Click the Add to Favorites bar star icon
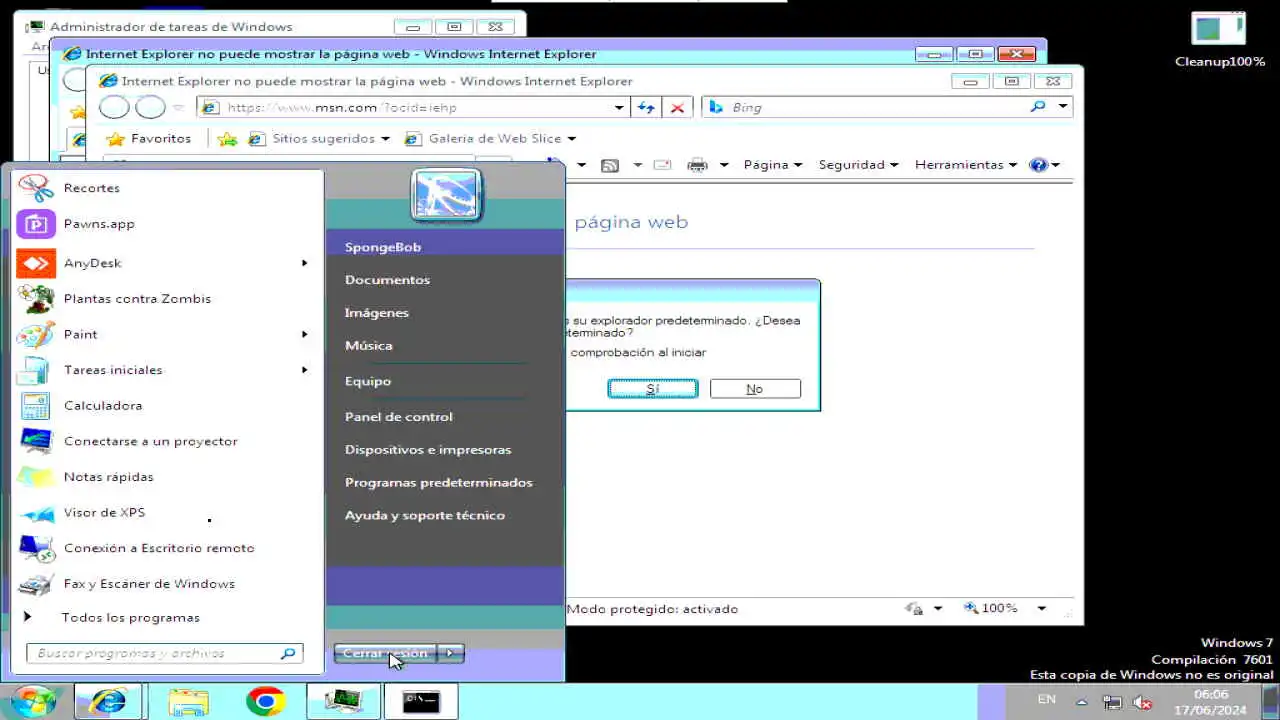1280x720 pixels. 227,139
